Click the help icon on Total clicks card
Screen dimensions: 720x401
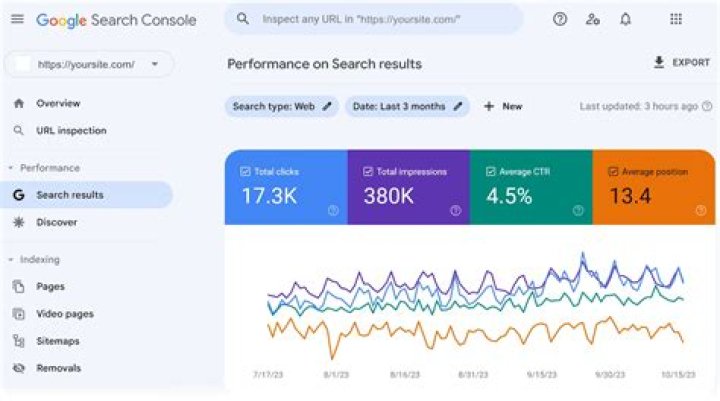coord(333,210)
